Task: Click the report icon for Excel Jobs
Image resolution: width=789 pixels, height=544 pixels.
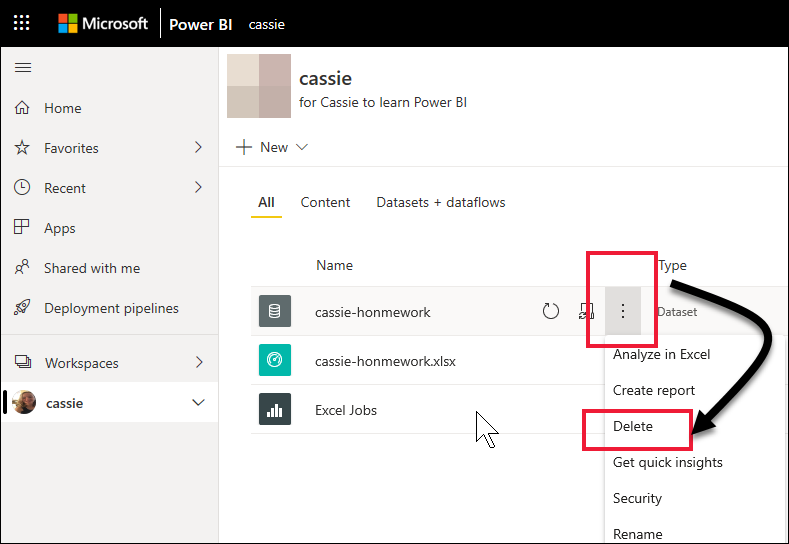Action: click(x=275, y=409)
